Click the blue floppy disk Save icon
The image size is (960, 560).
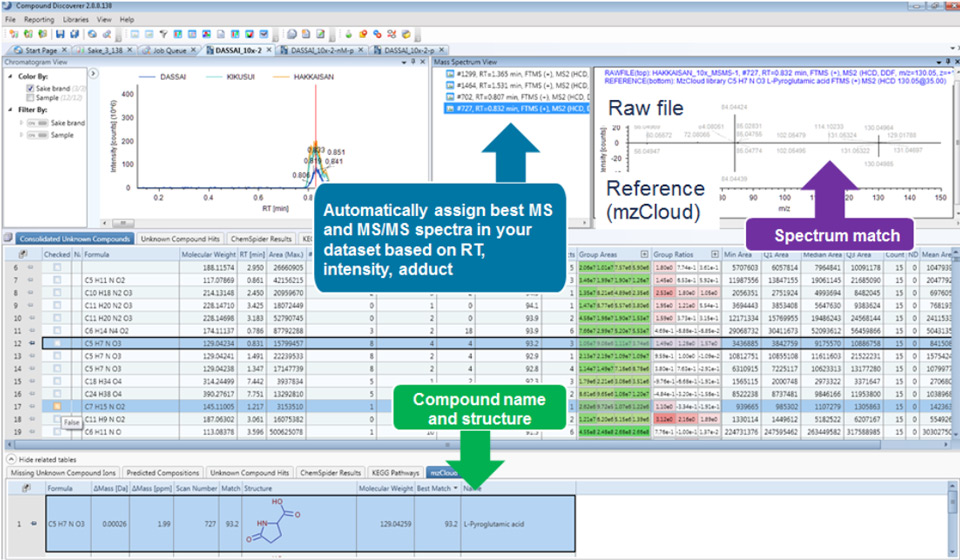tap(60, 34)
